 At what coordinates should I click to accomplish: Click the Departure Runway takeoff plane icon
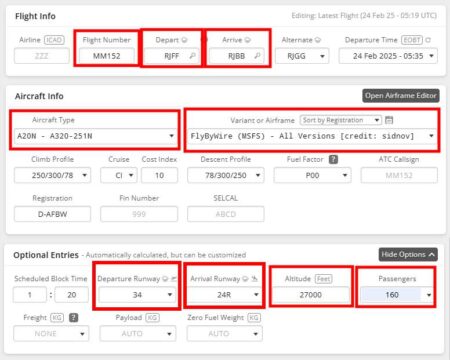point(174,279)
